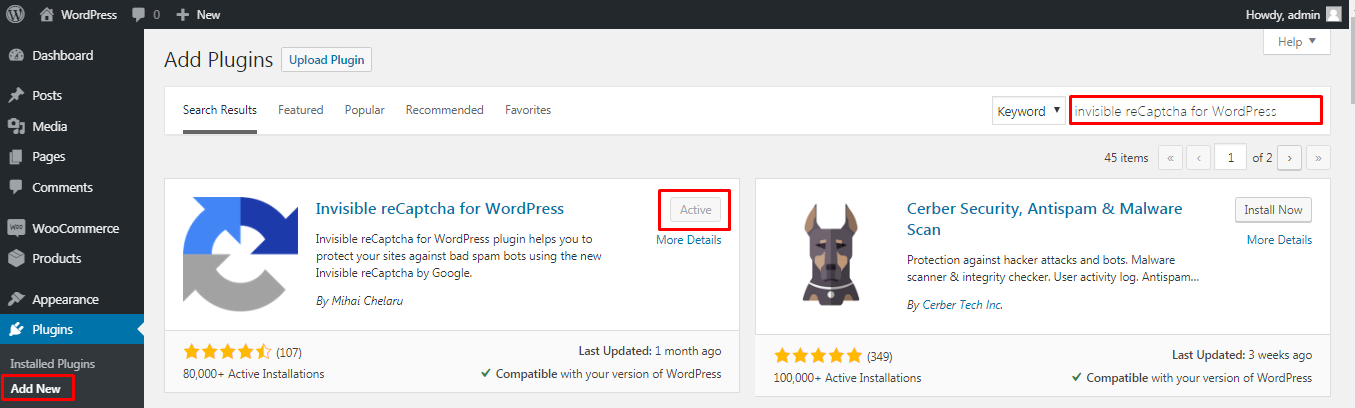The image size is (1355, 408).
Task: Switch to the Popular tab
Action: [x=365, y=110]
